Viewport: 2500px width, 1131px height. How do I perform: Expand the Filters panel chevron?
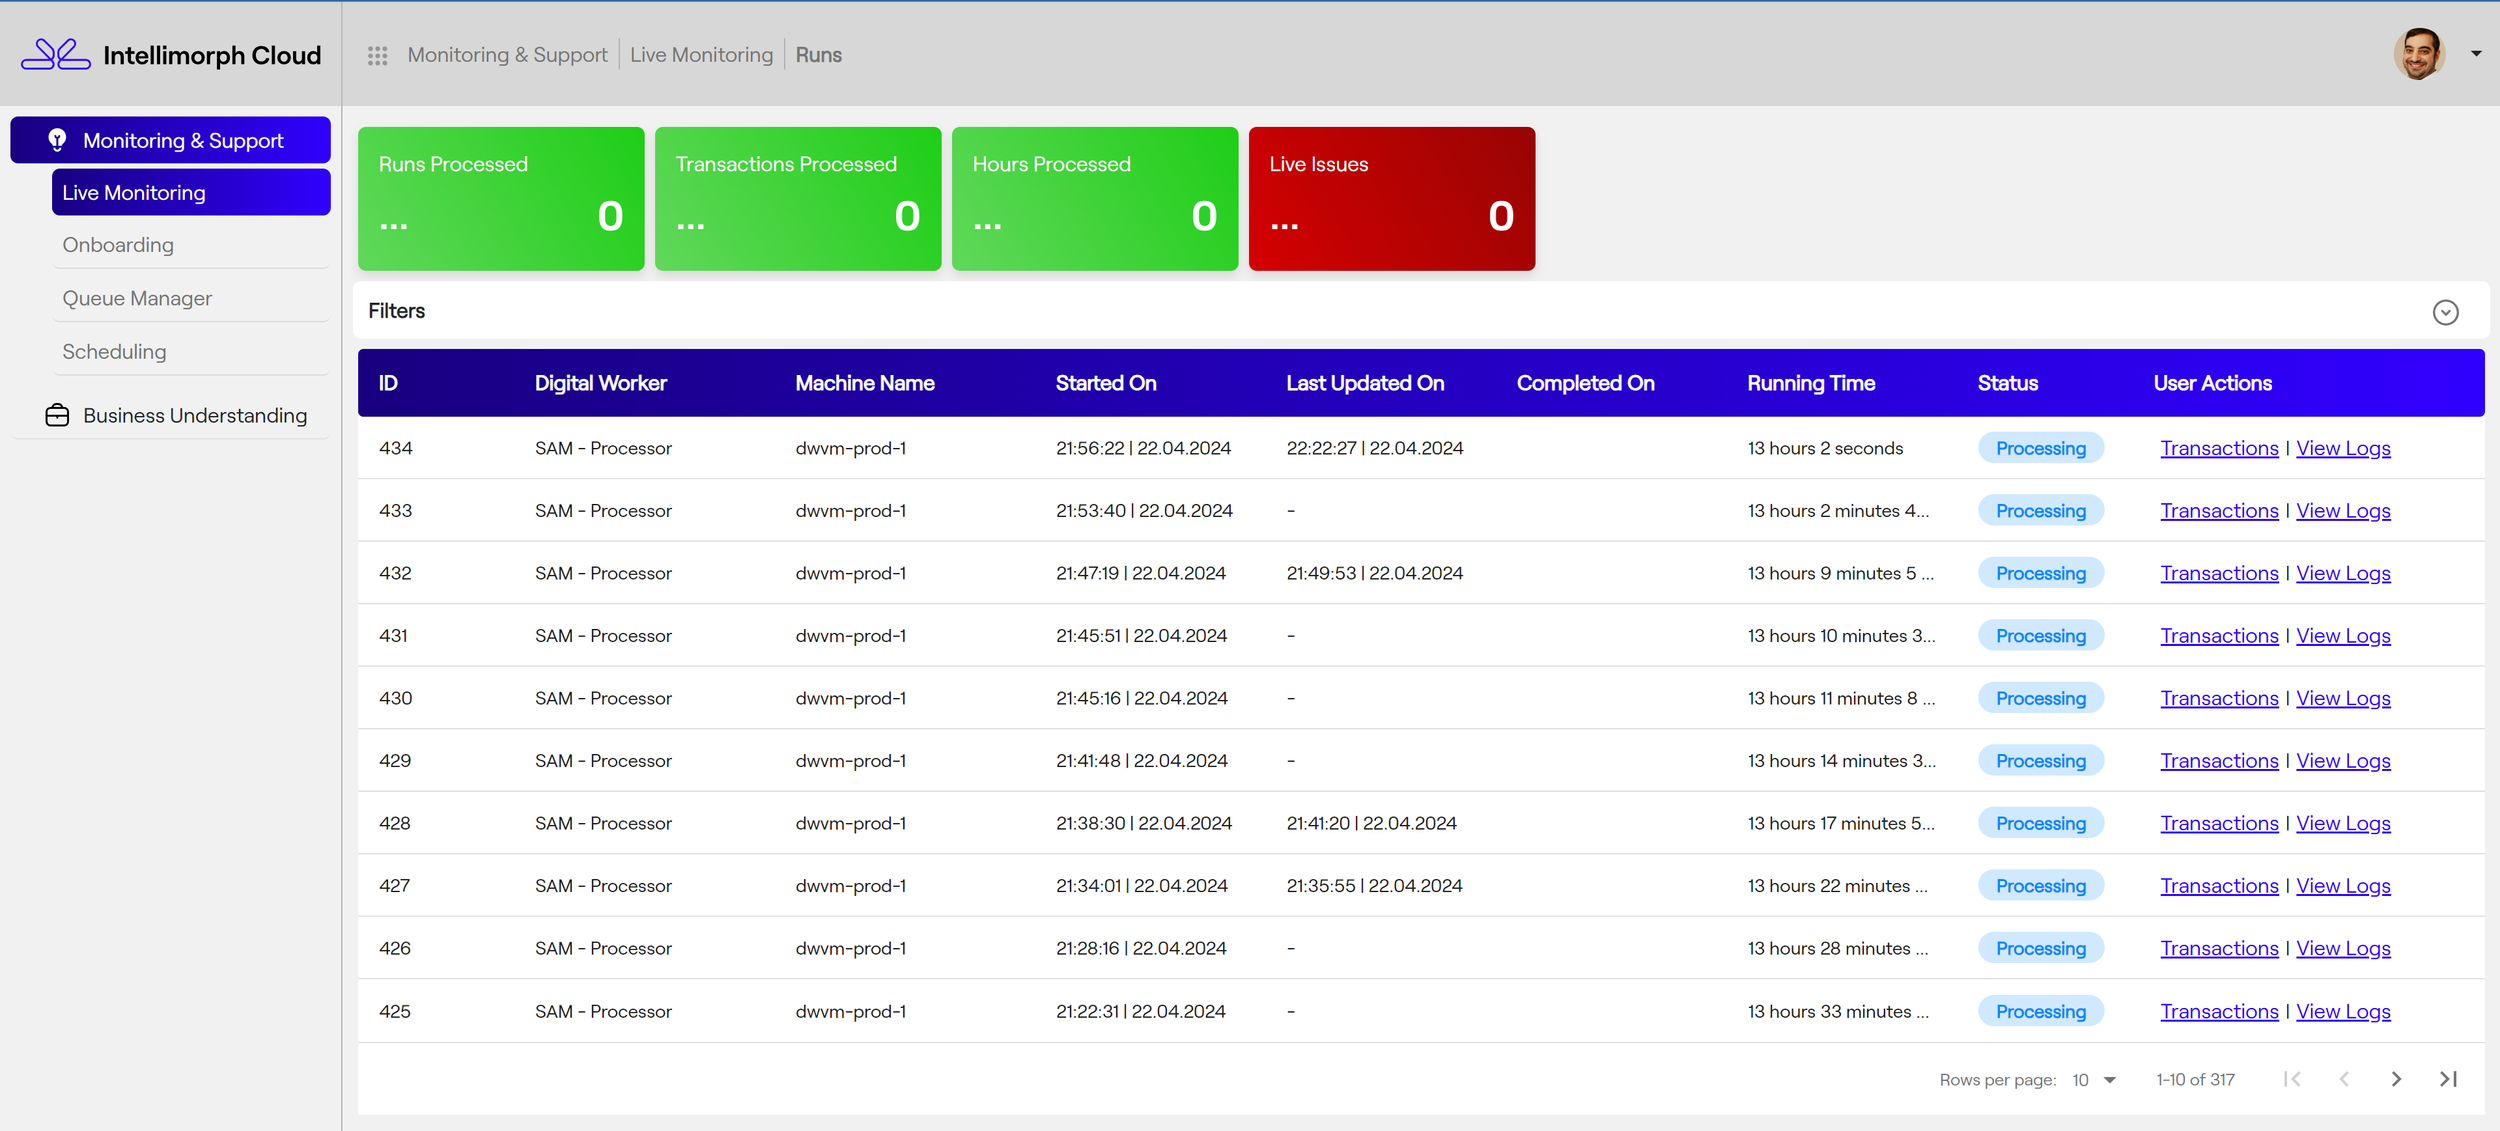(2445, 312)
